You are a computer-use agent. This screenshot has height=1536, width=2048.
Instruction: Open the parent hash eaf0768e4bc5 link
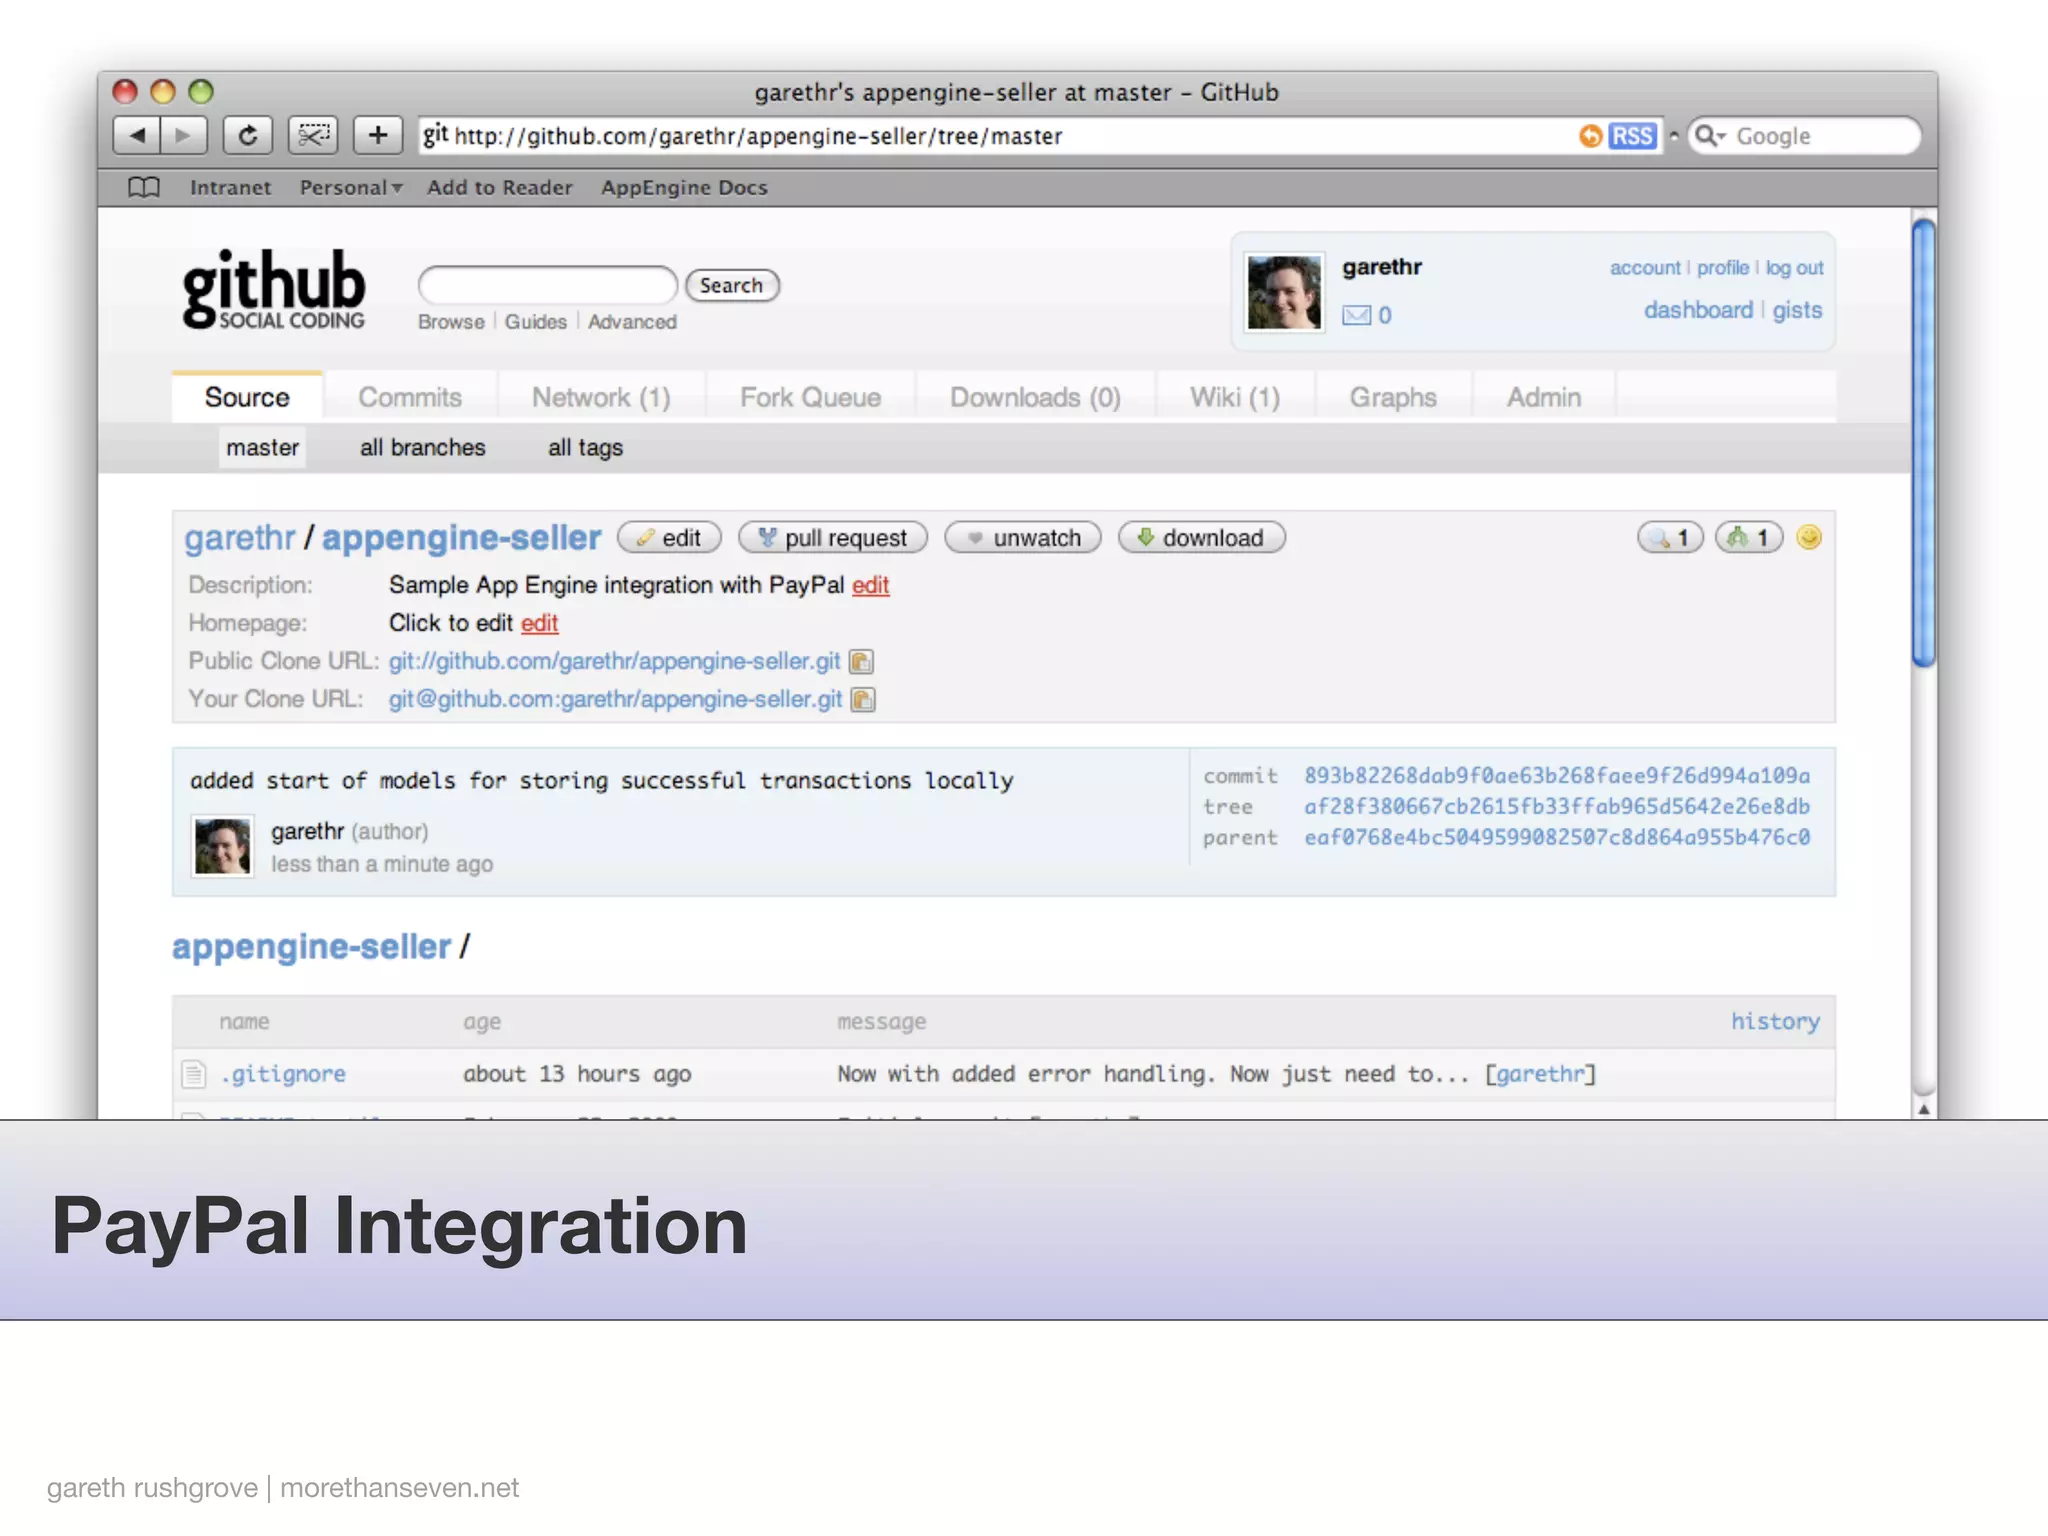[x=1556, y=837]
